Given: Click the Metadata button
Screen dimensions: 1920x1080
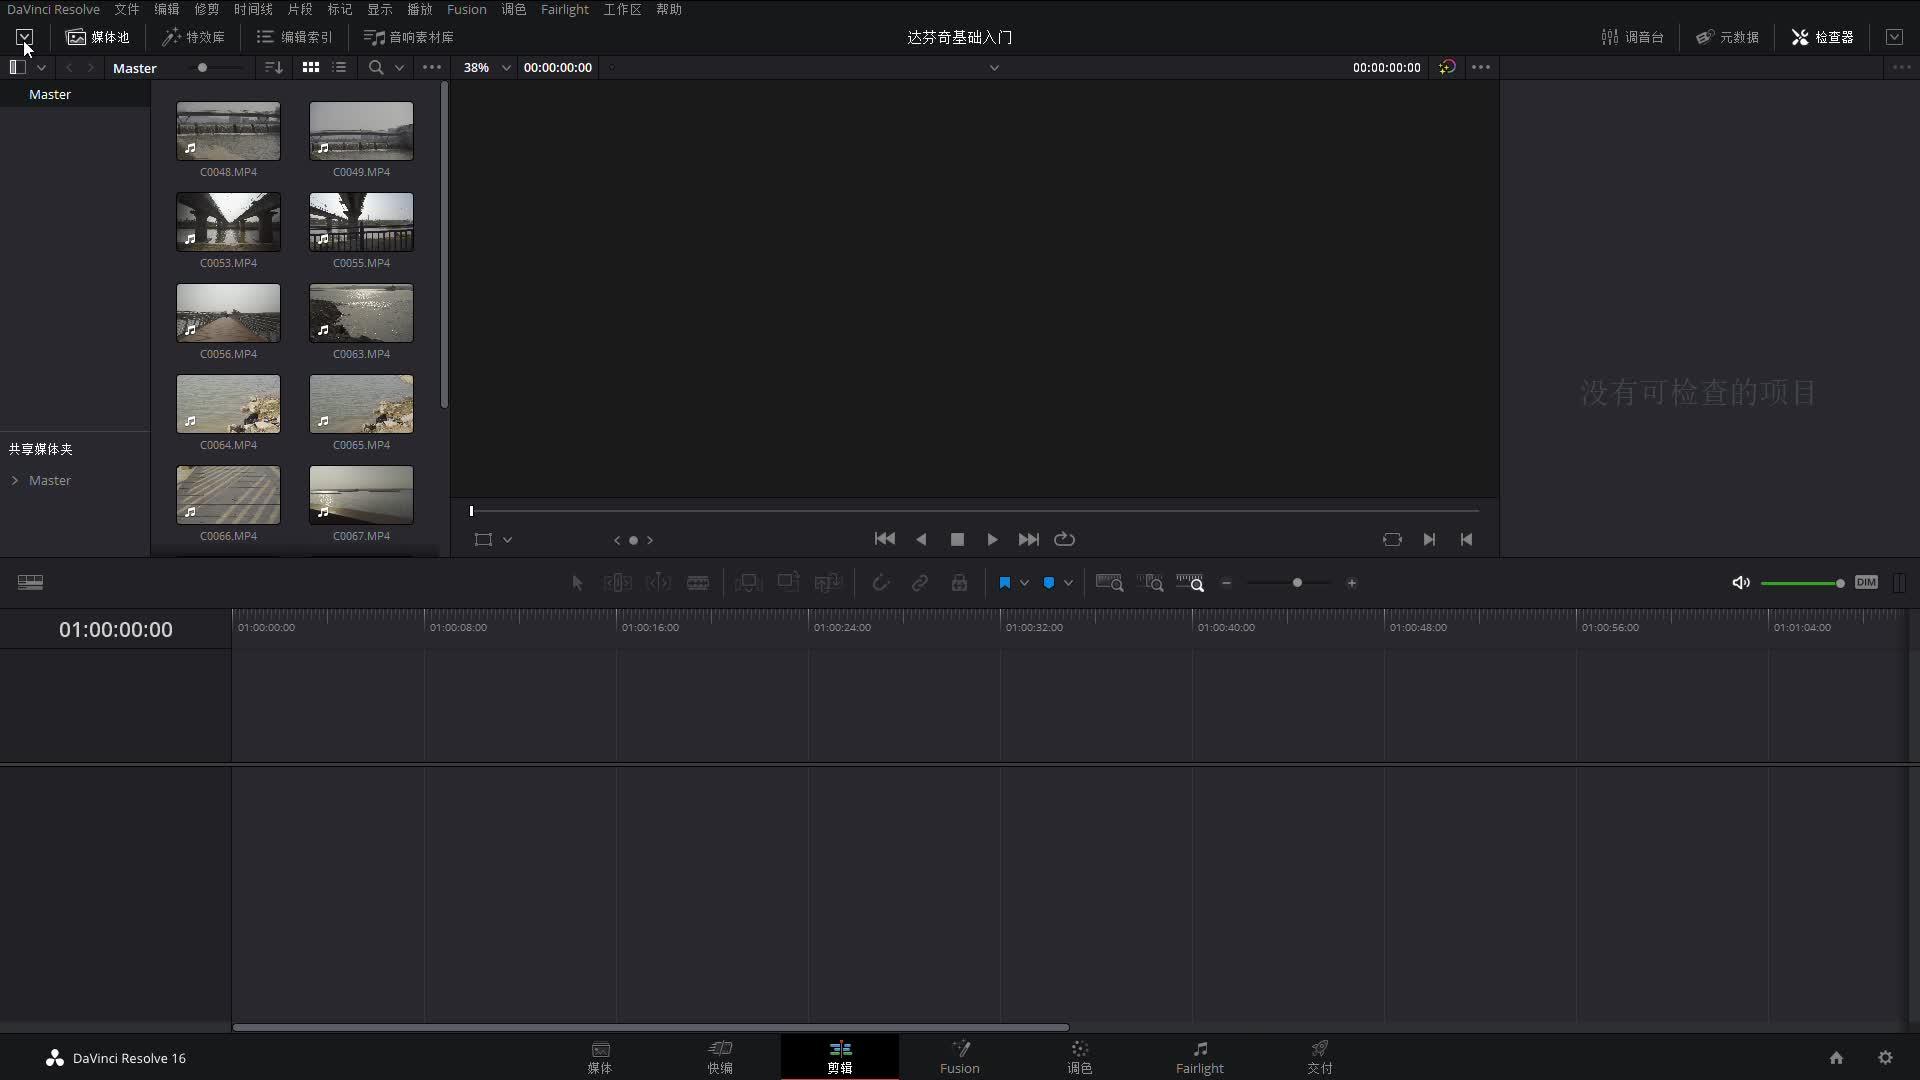Looking at the screenshot, I should click(x=1727, y=37).
